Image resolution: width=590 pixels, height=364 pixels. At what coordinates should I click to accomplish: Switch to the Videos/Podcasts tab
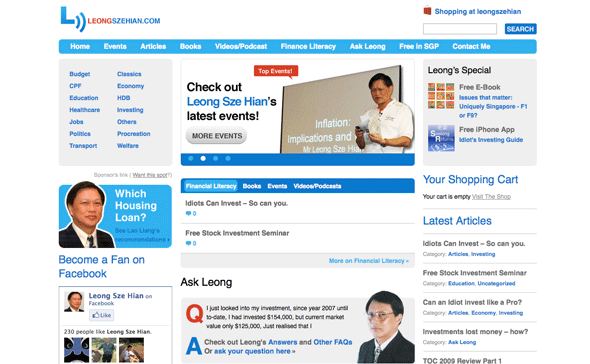(x=317, y=186)
